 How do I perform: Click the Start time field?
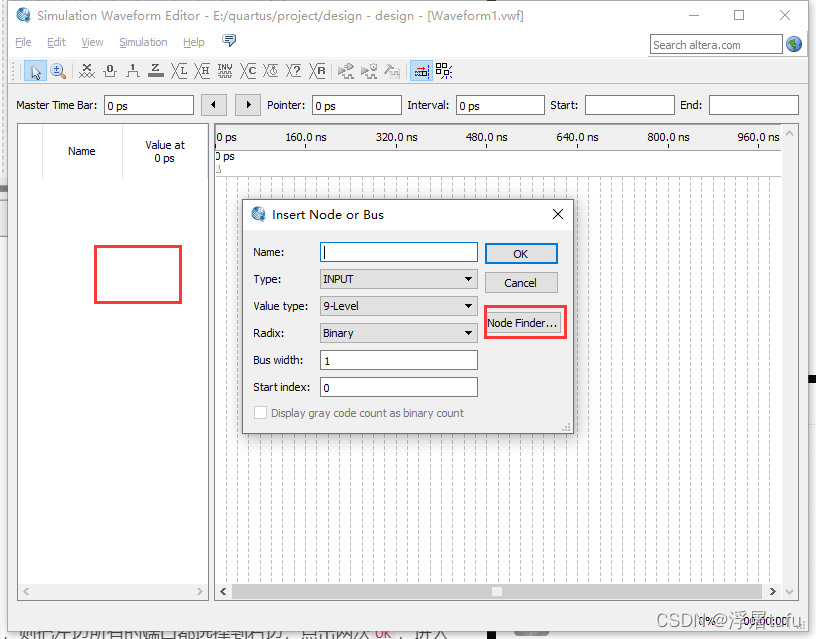coord(630,106)
